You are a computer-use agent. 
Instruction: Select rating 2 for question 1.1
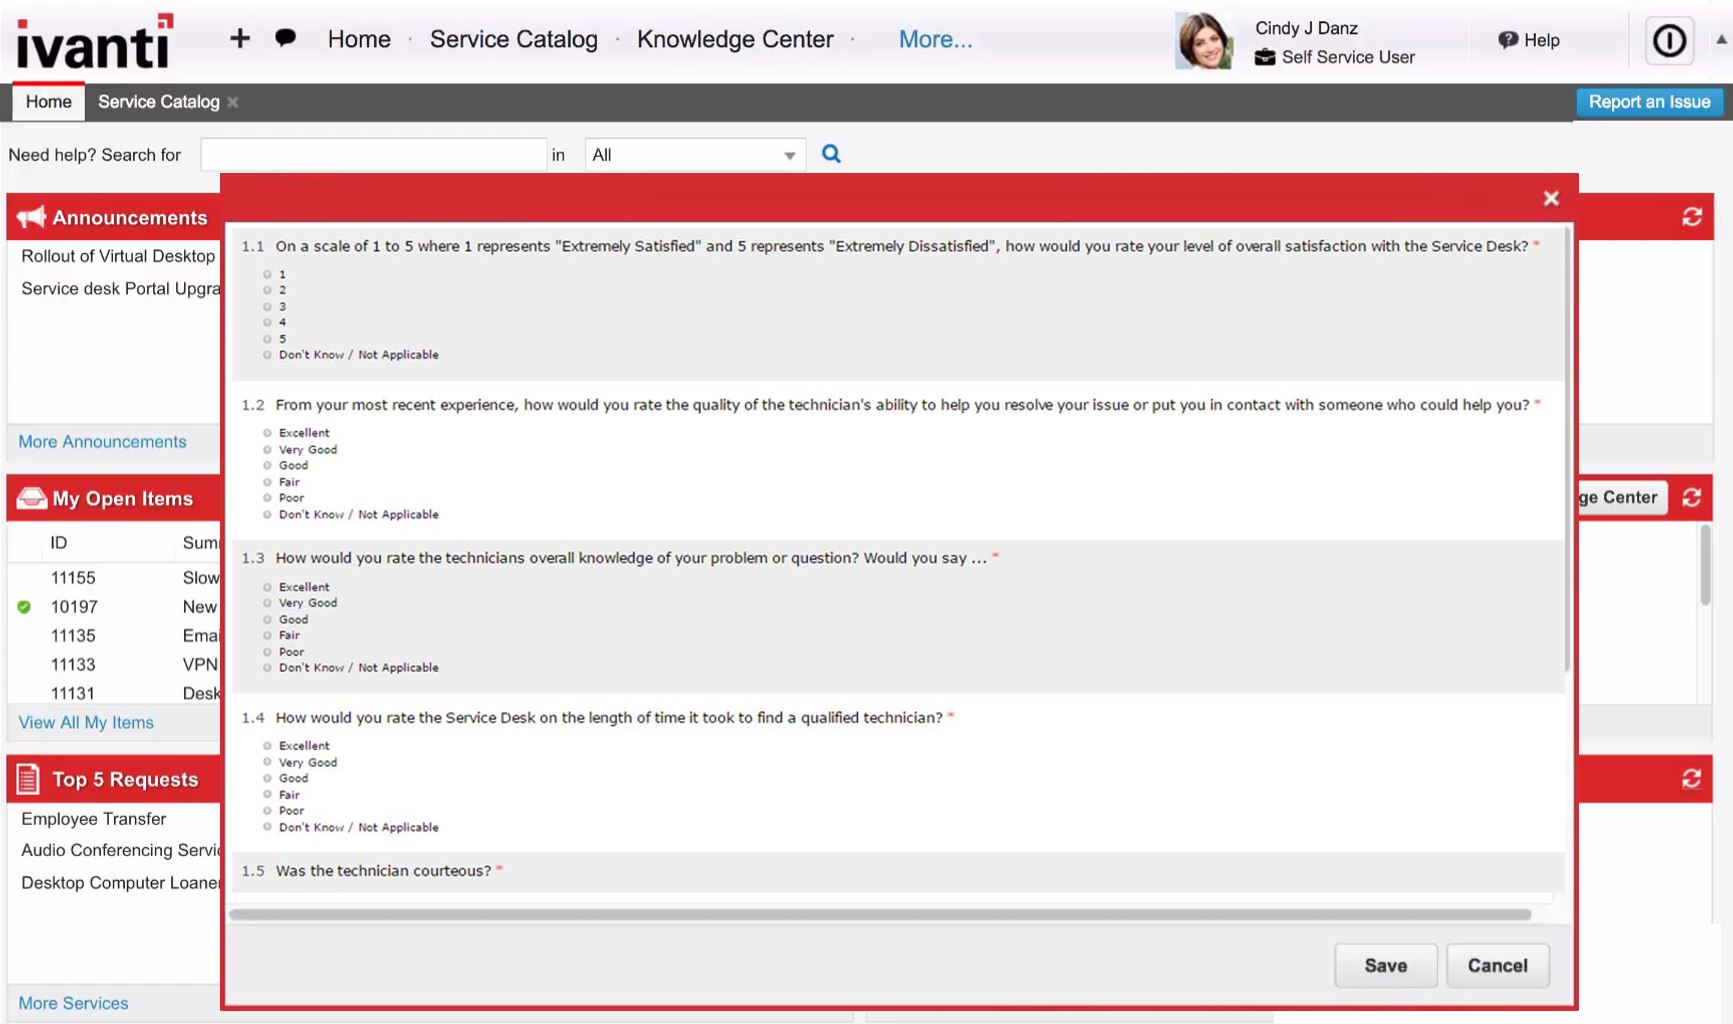pos(267,290)
